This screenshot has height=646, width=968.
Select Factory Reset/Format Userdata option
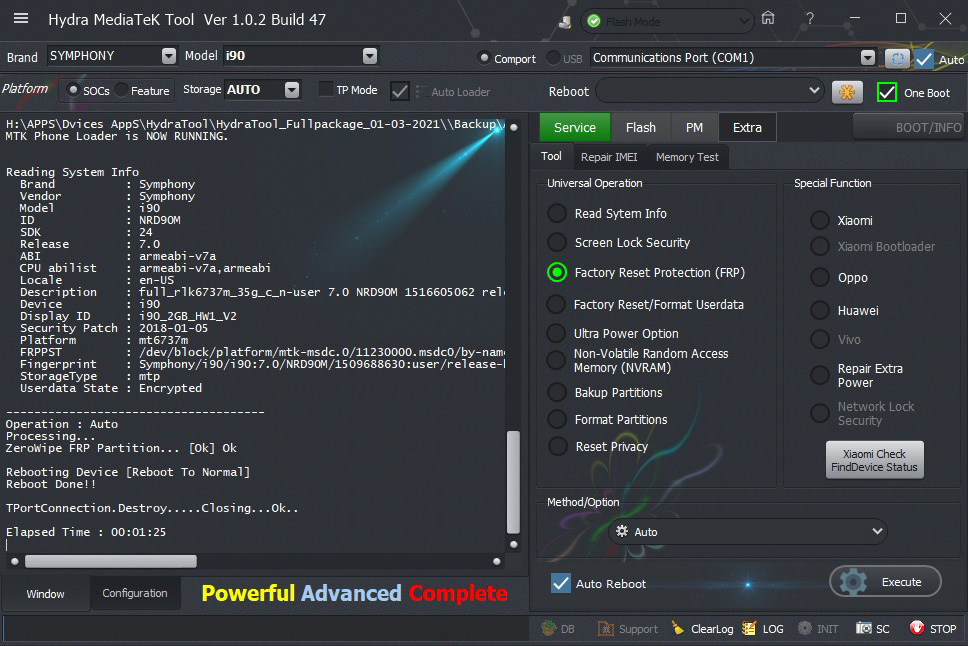point(556,304)
